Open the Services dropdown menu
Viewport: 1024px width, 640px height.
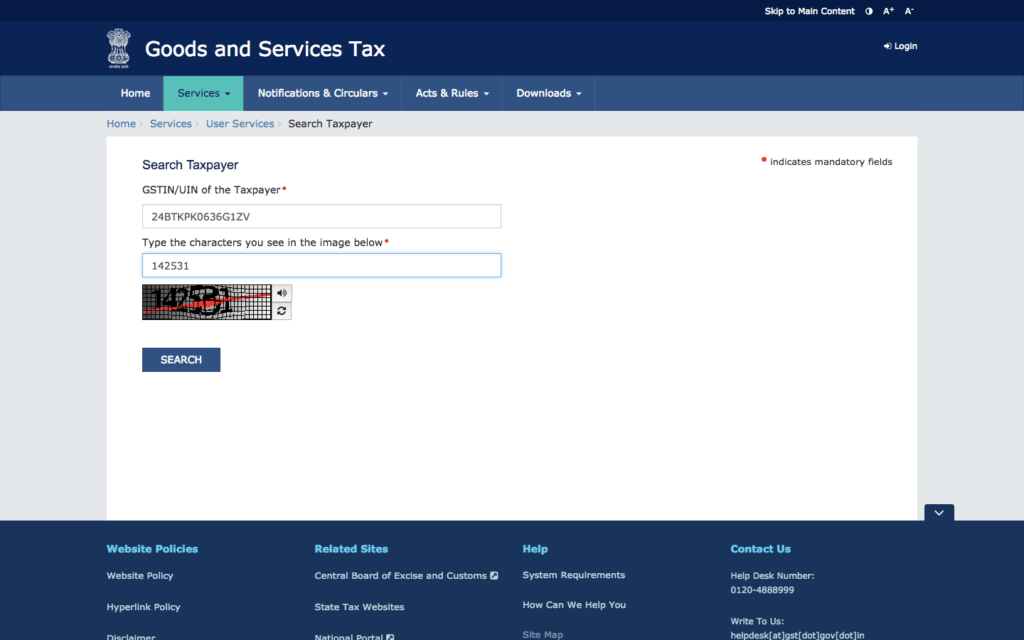coord(203,93)
